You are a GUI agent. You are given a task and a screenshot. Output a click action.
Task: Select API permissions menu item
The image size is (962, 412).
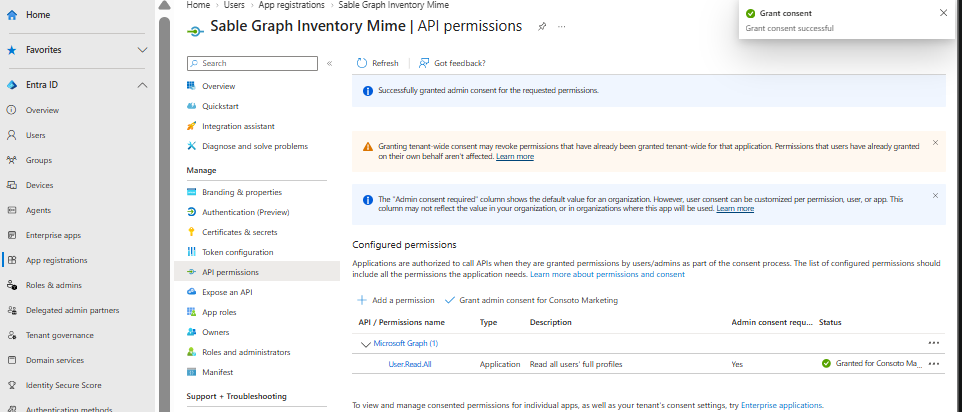tap(257, 272)
